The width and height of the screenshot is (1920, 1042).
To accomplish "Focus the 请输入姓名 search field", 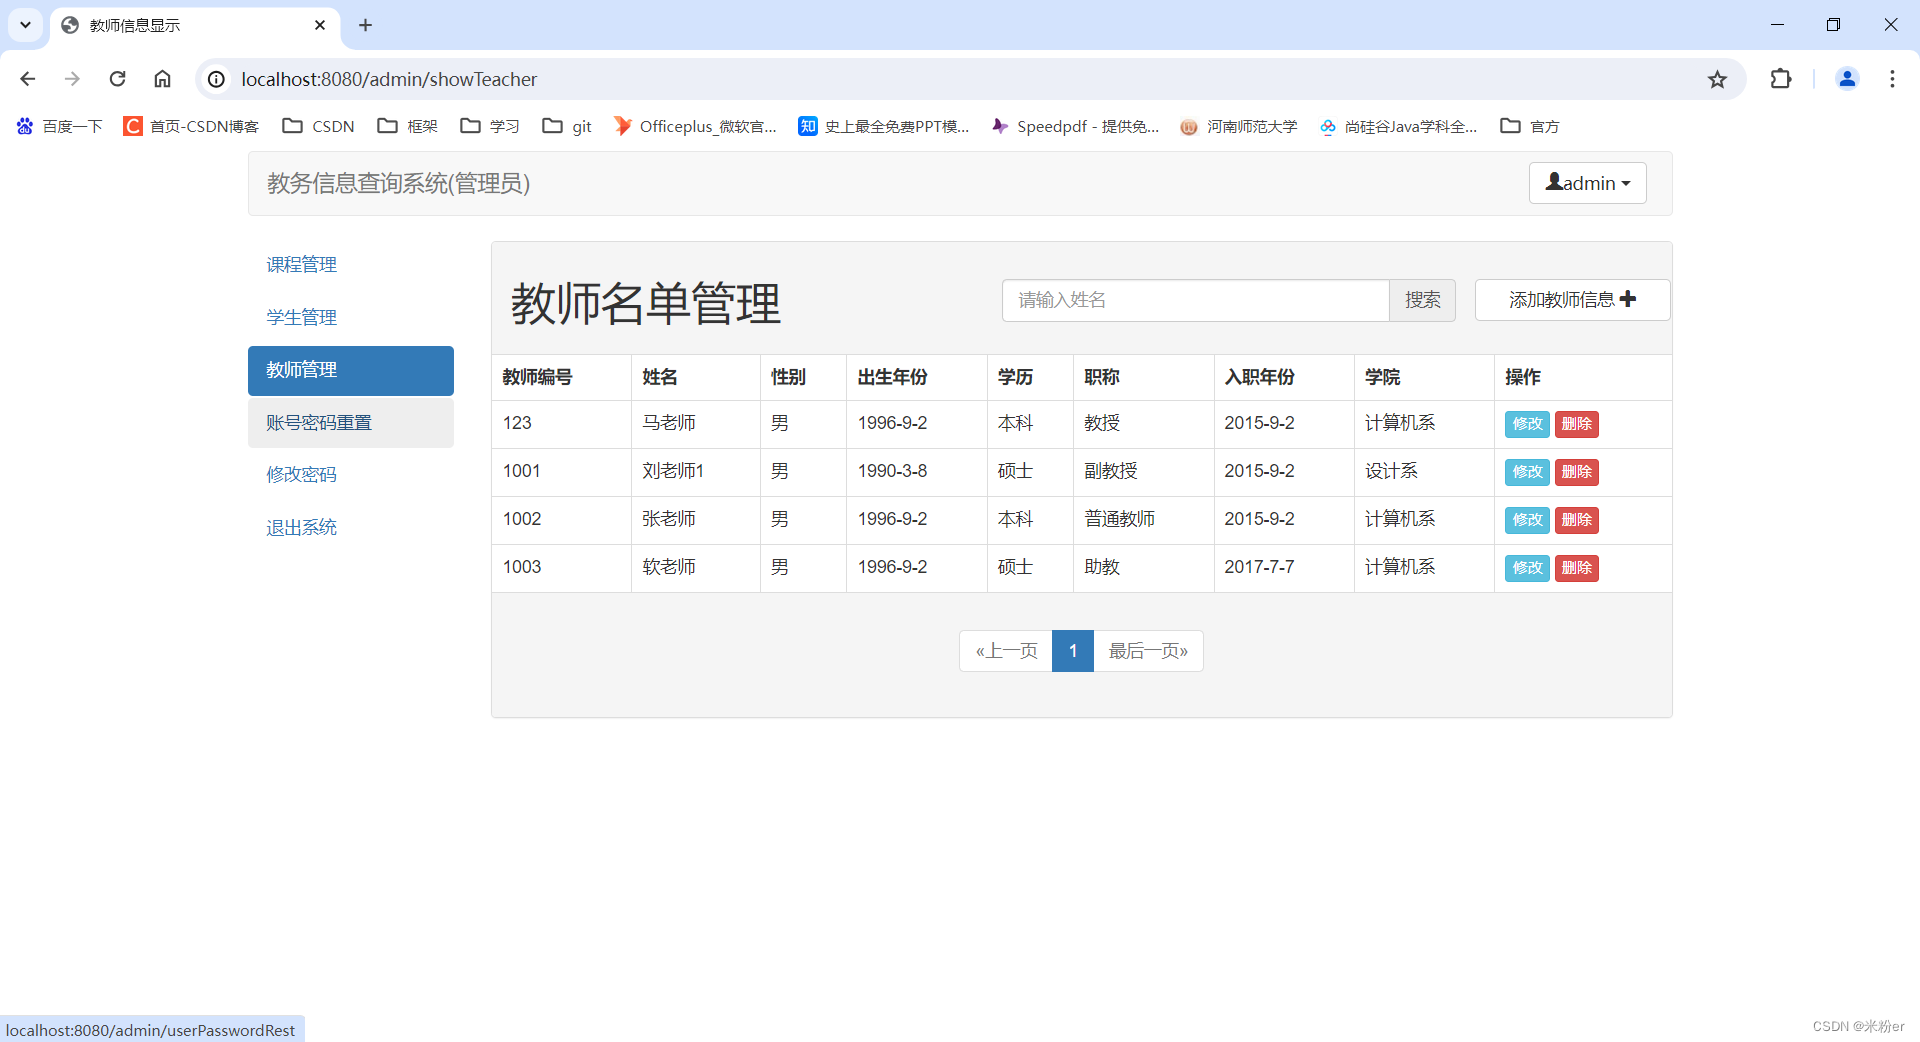I will point(1195,300).
